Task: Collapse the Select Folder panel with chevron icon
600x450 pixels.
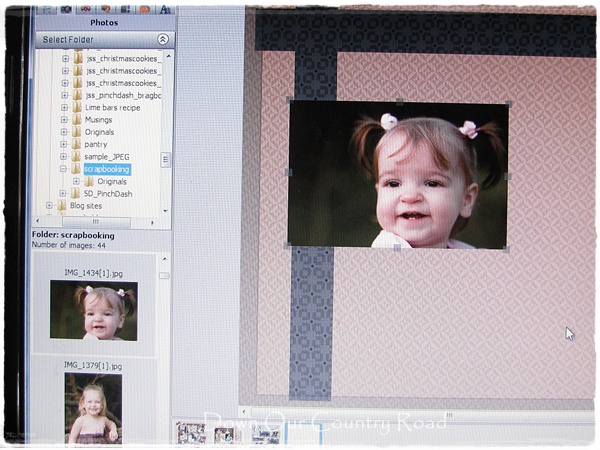Action: (x=163, y=39)
